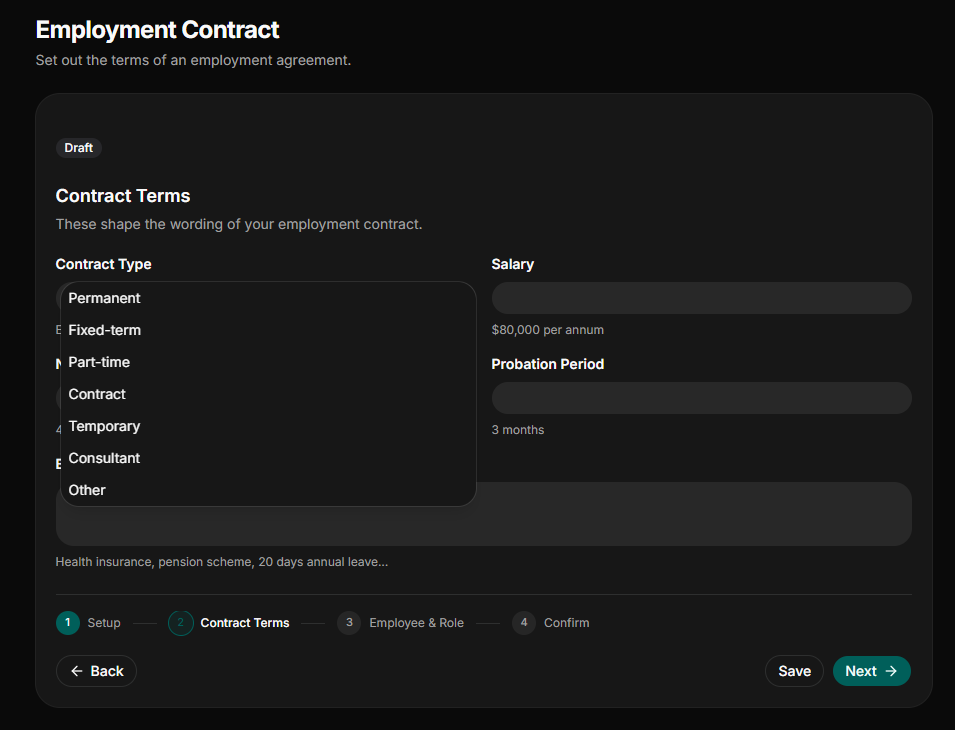Screen dimensions: 955x730
Task: Jump to step 1 Setup
Action: (88, 623)
